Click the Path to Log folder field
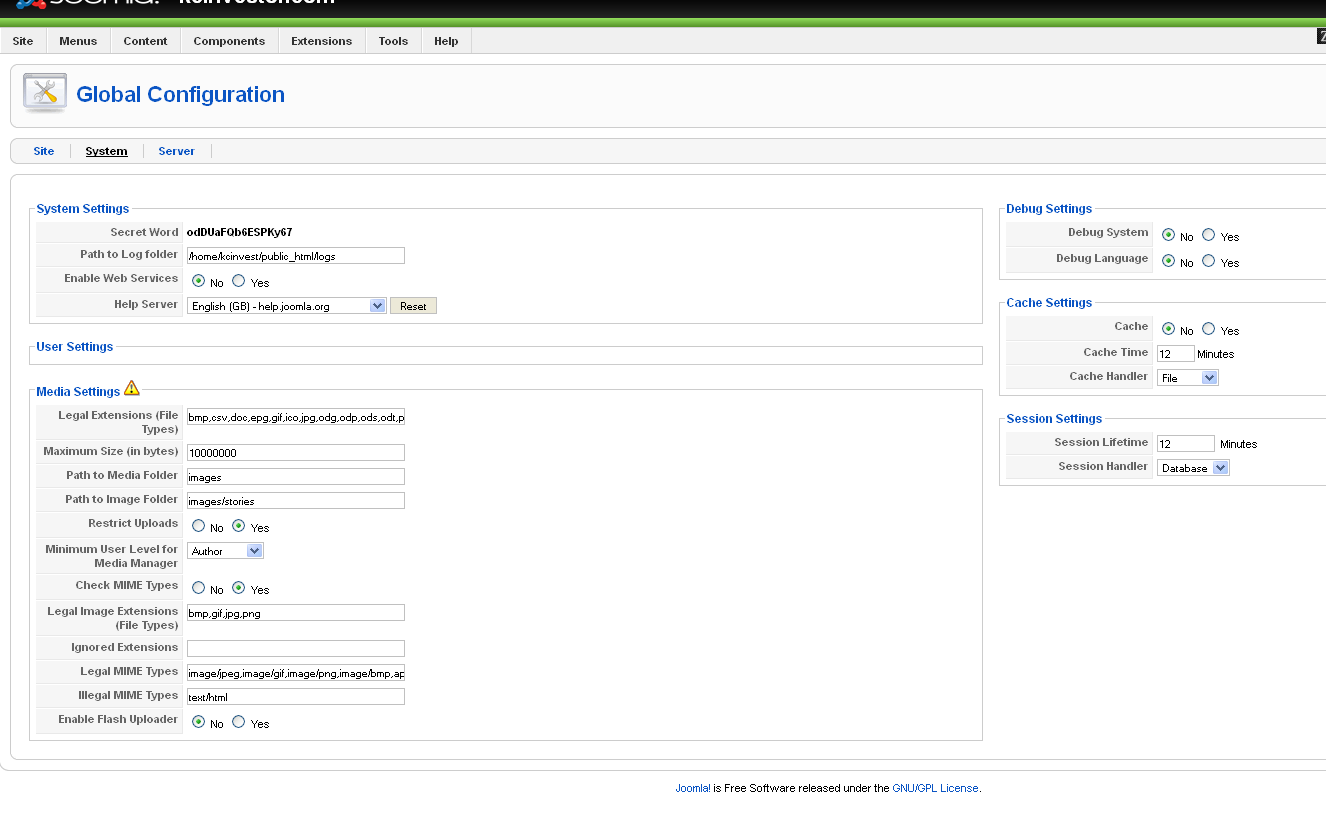The image size is (1326, 828). point(296,256)
